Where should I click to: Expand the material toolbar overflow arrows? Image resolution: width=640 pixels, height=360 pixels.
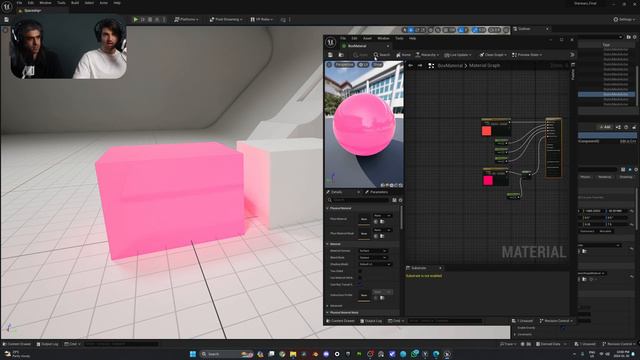[x=572, y=55]
